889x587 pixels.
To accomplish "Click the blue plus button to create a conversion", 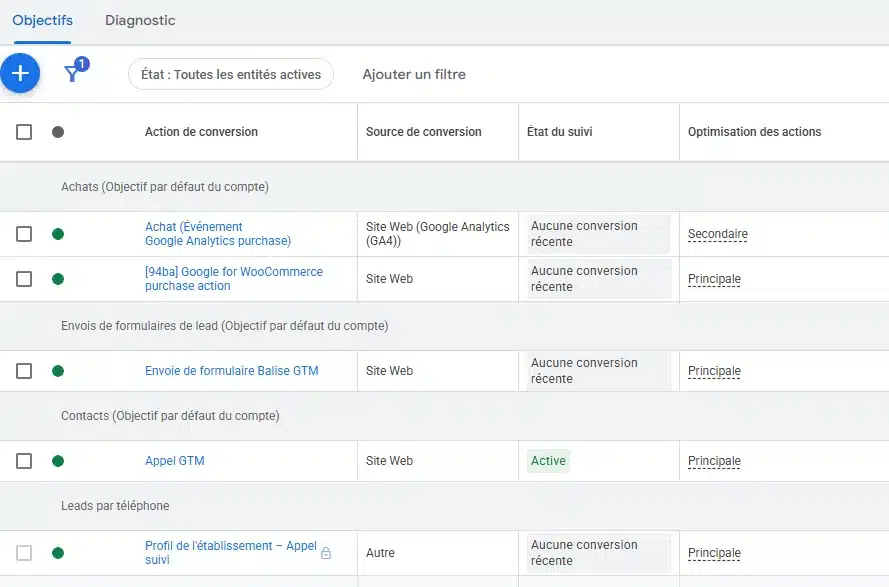I will point(20,73).
